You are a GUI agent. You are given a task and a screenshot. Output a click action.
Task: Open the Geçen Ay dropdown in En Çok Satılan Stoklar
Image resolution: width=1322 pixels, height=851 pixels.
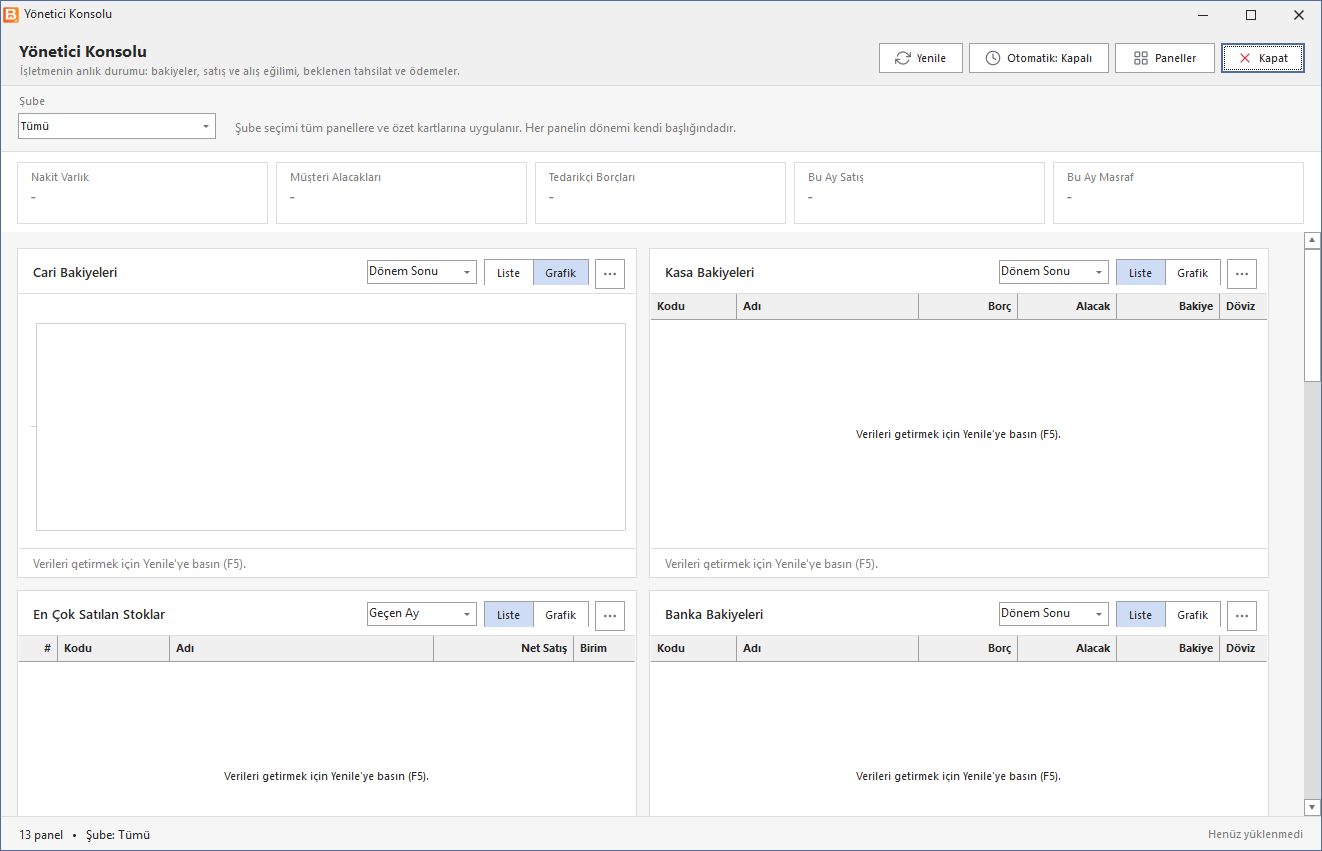(422, 614)
